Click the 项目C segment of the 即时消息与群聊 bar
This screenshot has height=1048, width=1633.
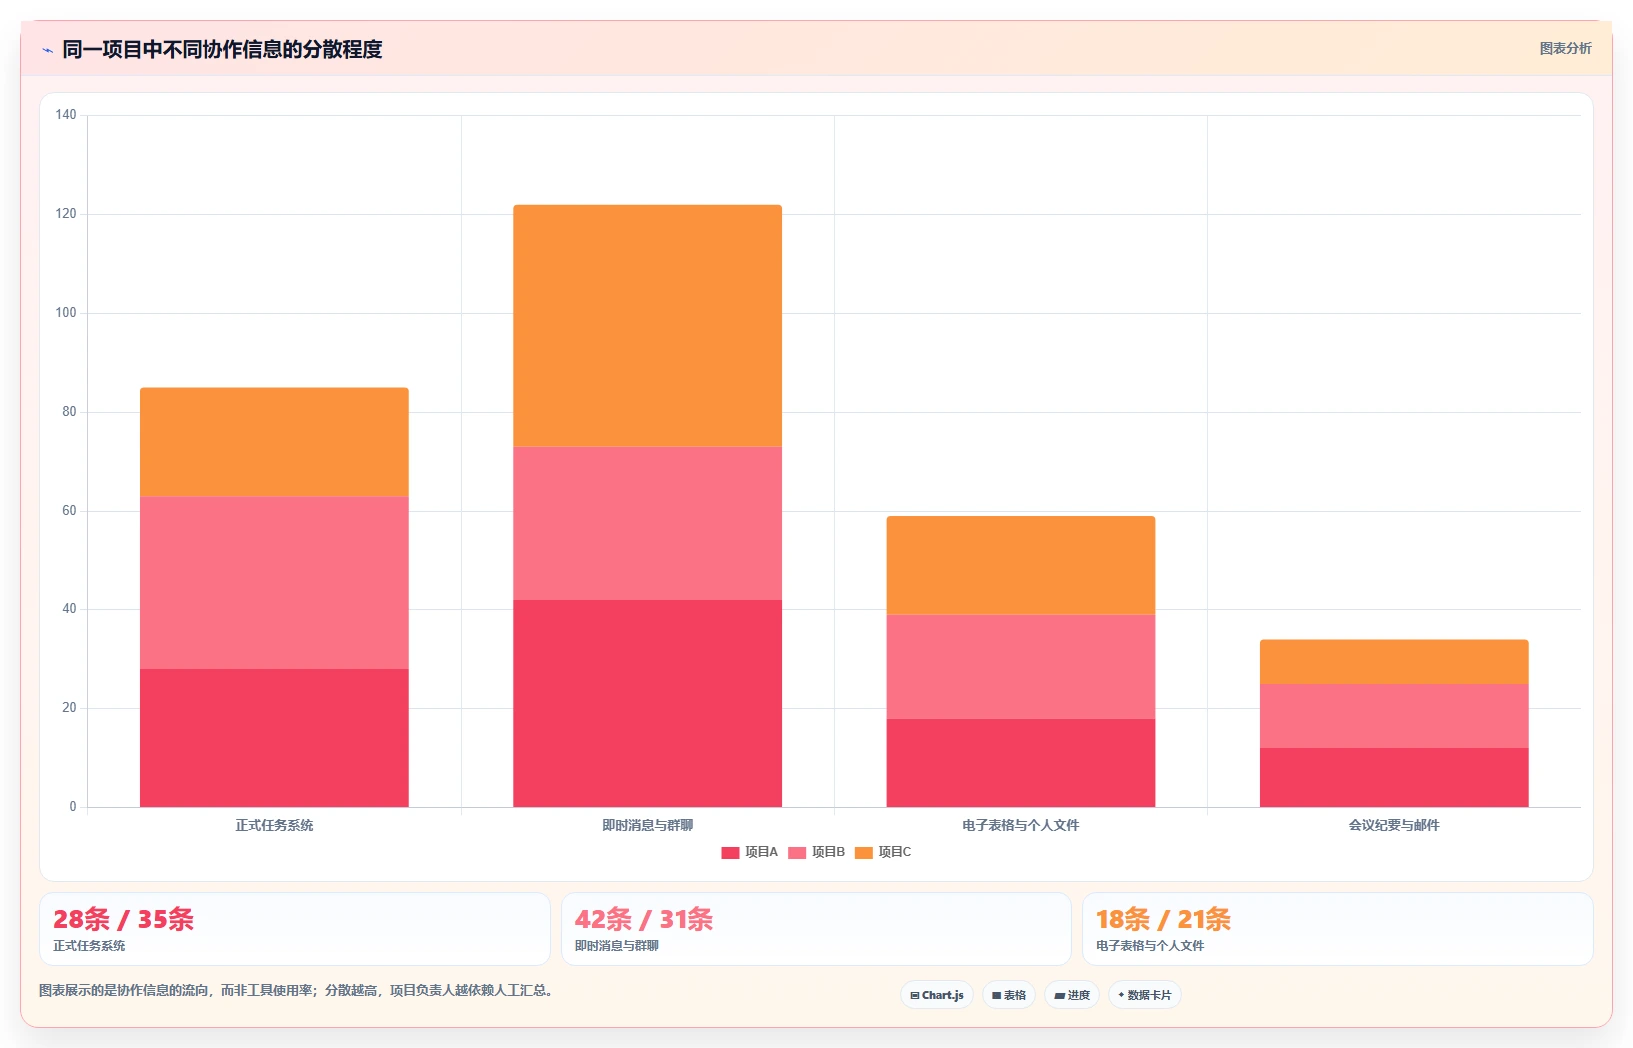[x=647, y=326]
